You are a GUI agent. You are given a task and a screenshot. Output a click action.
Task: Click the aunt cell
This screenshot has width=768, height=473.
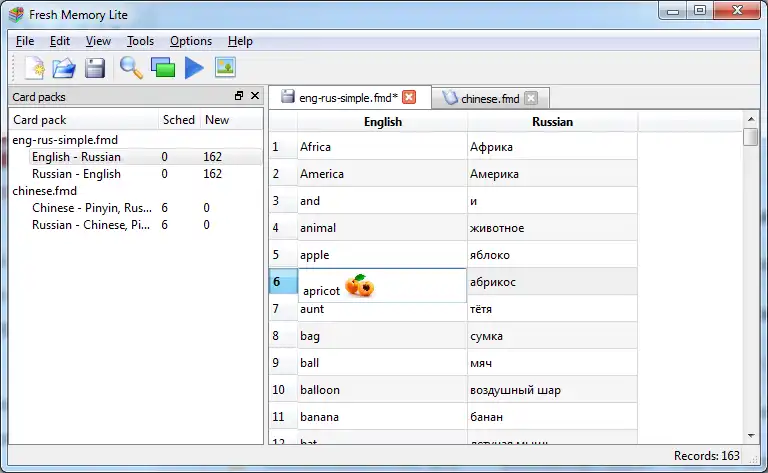point(383,311)
